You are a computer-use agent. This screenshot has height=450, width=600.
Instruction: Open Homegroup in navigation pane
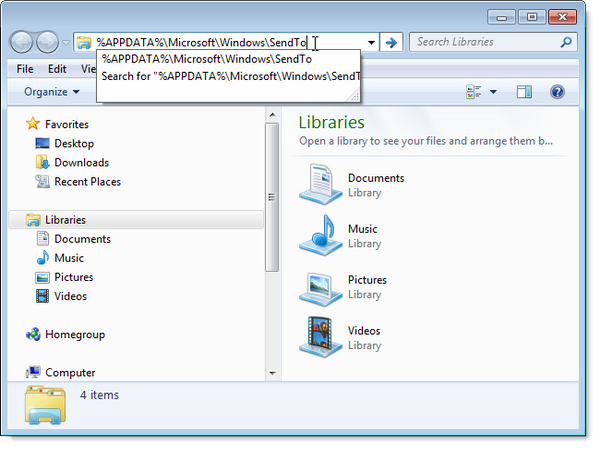[x=74, y=335]
